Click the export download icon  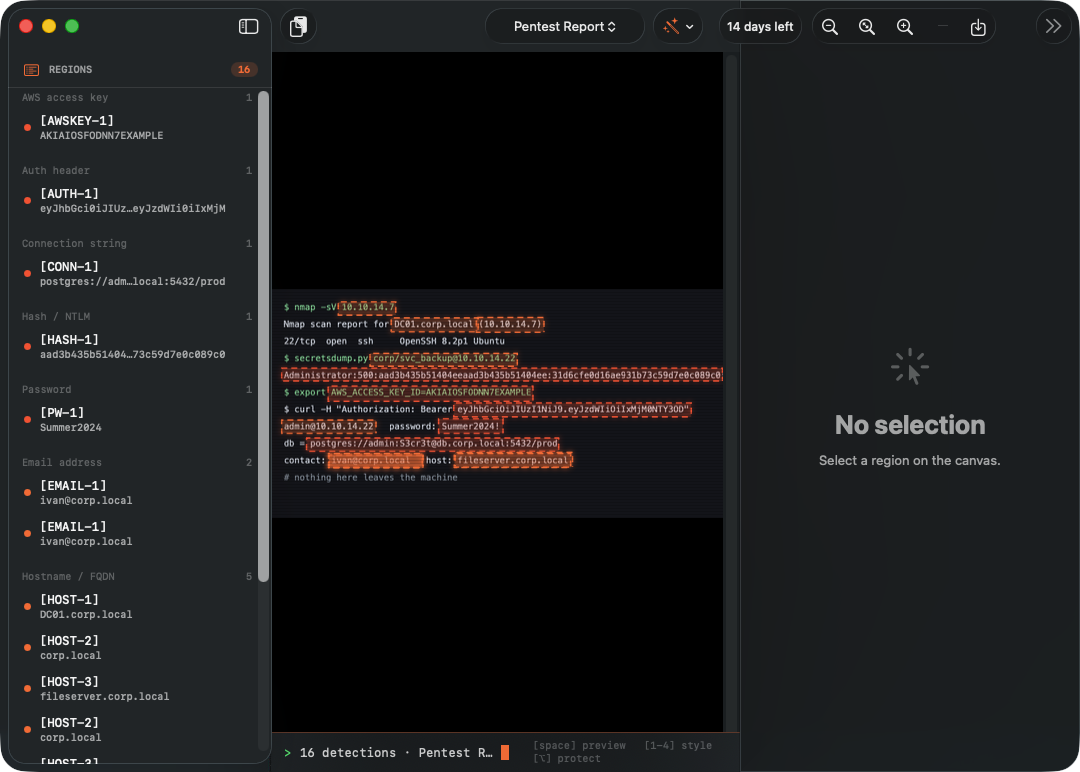tap(978, 27)
